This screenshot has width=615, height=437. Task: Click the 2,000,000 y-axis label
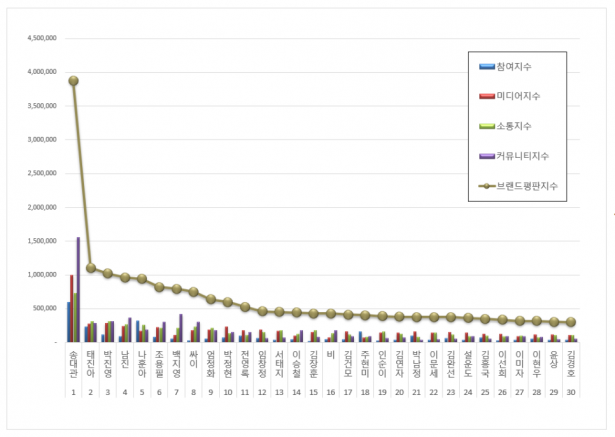click(x=37, y=208)
